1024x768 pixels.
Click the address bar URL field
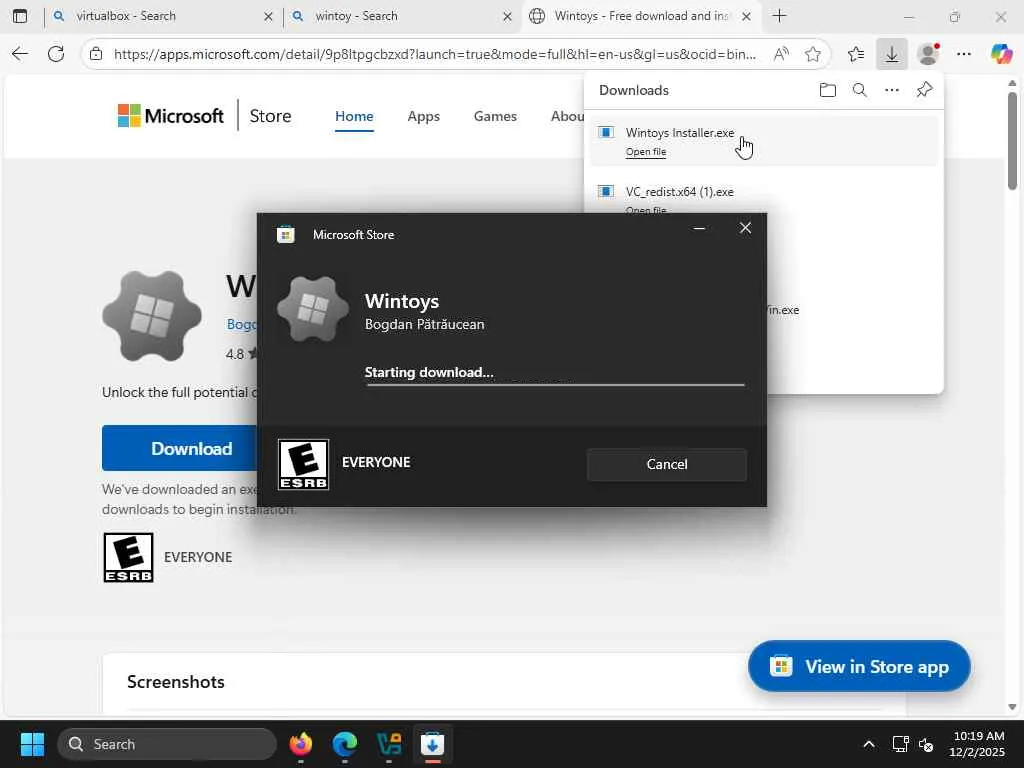pos(434,54)
